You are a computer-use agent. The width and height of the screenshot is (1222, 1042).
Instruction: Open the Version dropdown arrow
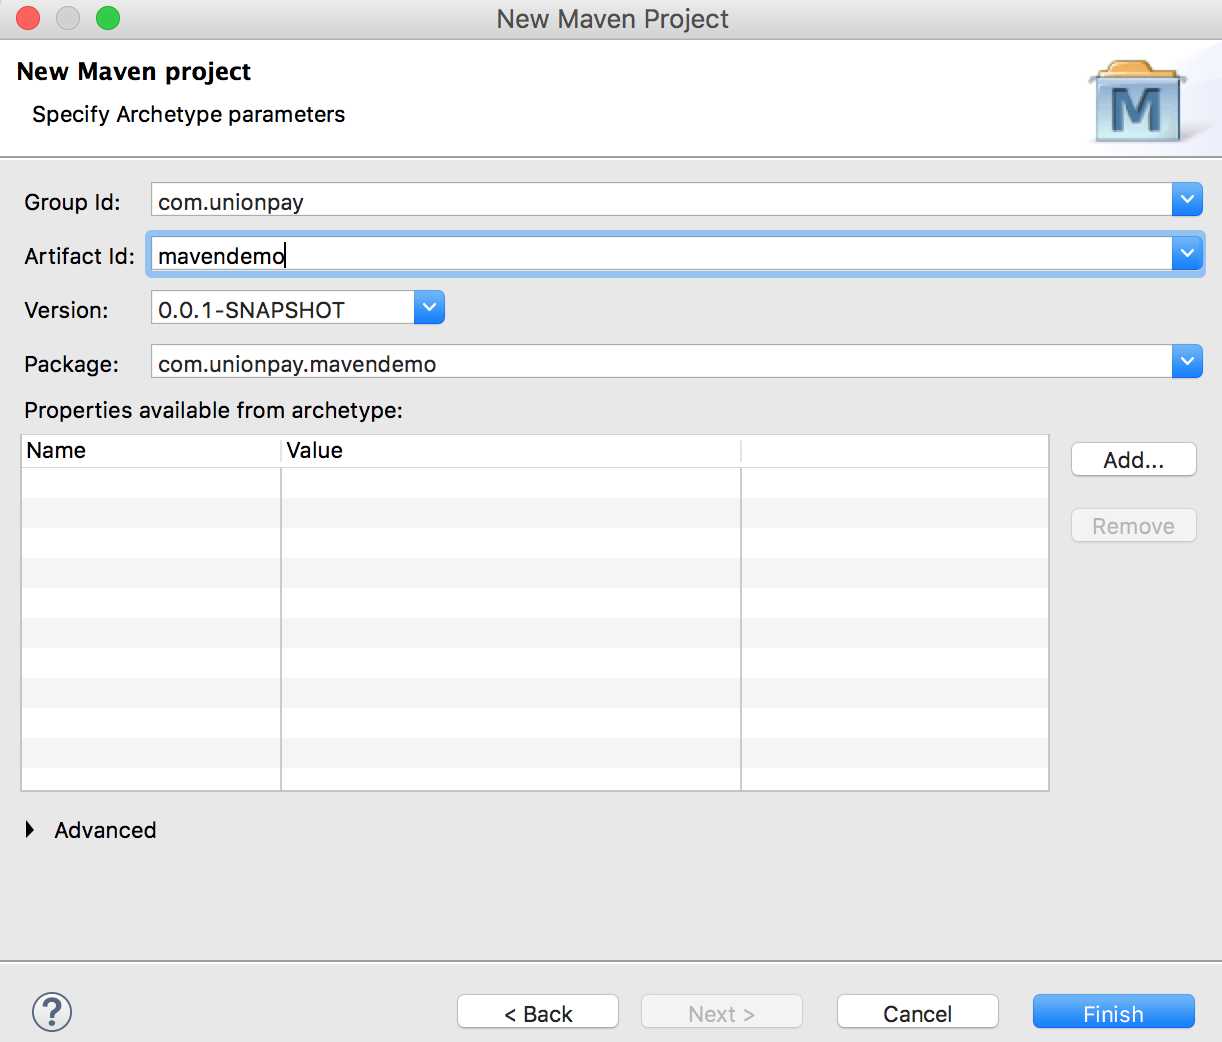tap(429, 307)
